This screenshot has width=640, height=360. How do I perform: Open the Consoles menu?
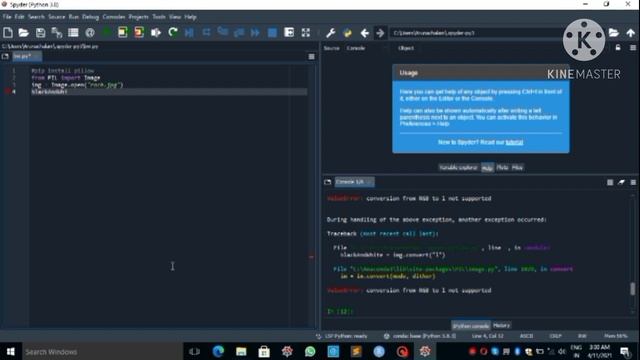(113, 17)
